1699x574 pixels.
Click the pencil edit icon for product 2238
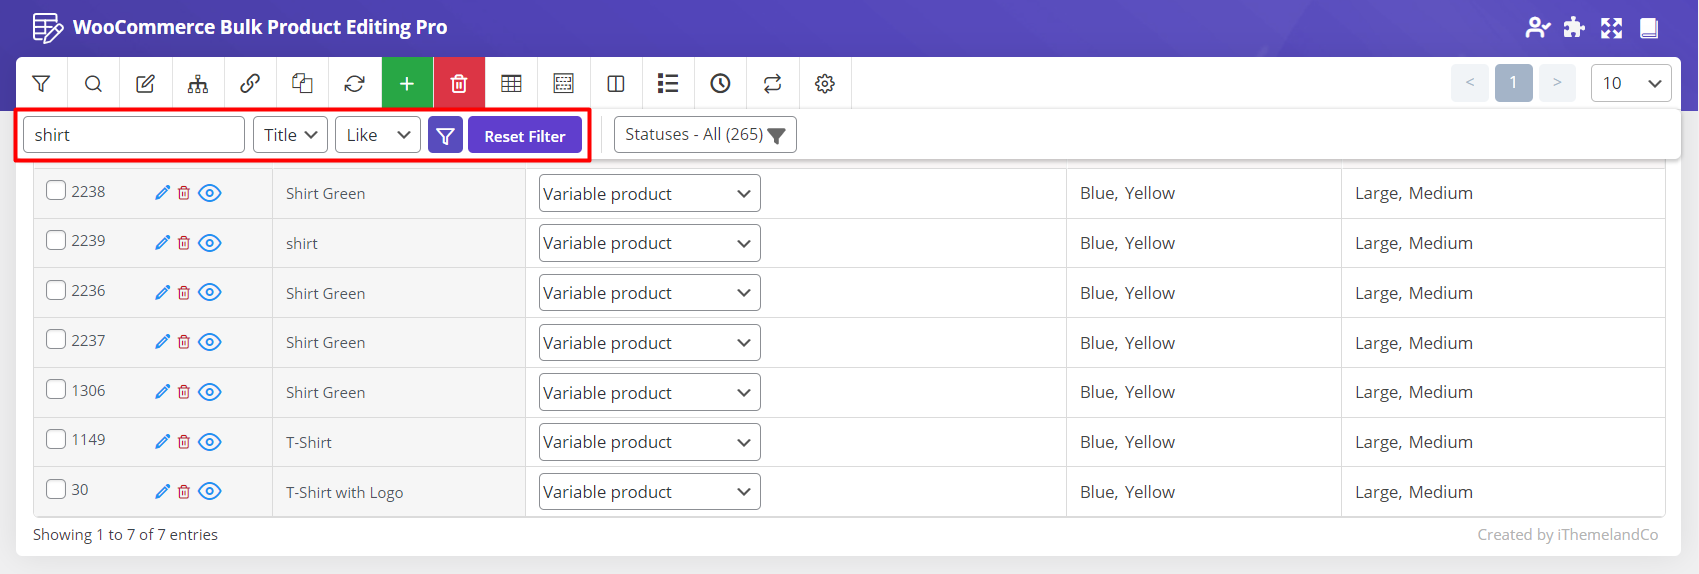click(162, 193)
